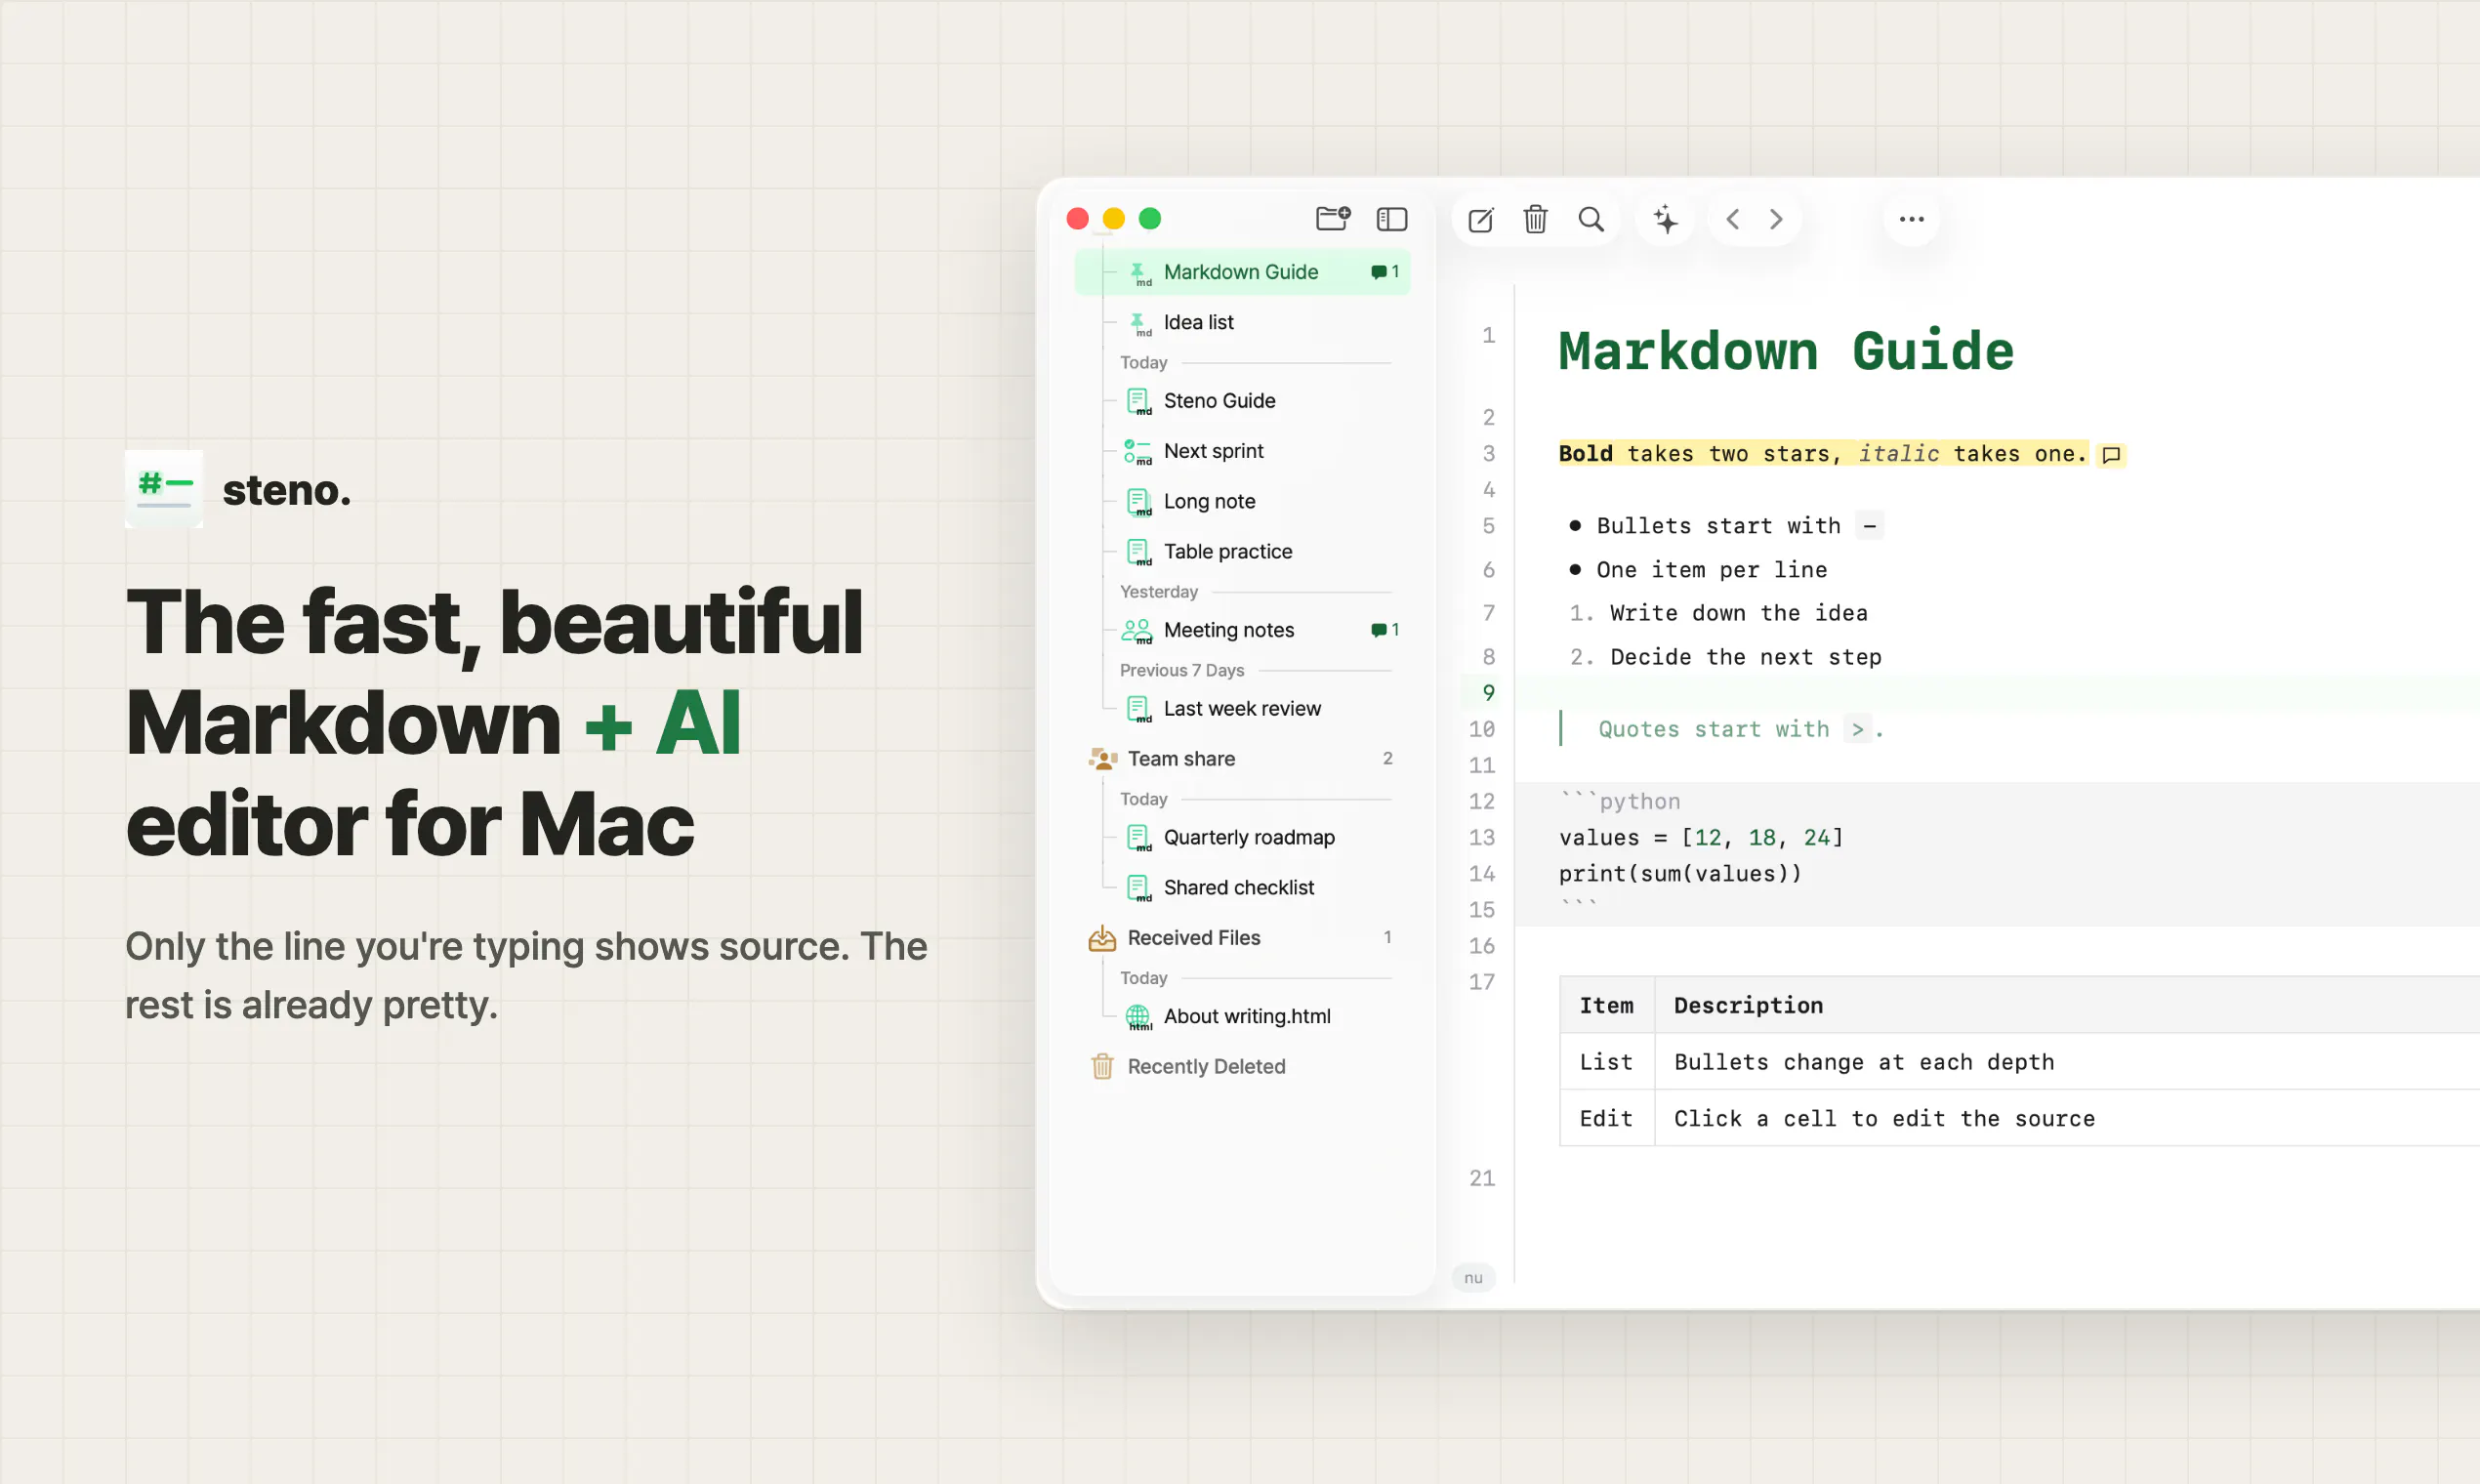Click the comment badge on Markdown Guide
The height and width of the screenshot is (1484, 2480).
pos(1385,272)
